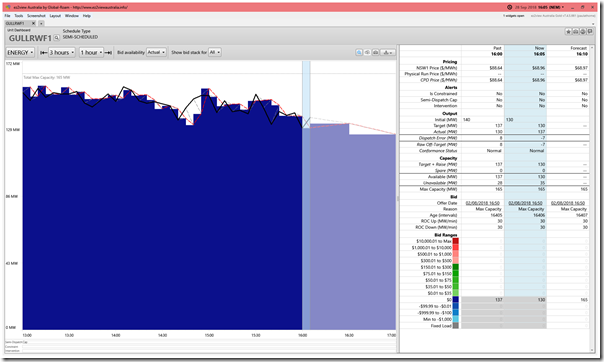The height and width of the screenshot is (362, 604).
Task: Click the dark blue $0 bid swatch
Action: (456, 300)
